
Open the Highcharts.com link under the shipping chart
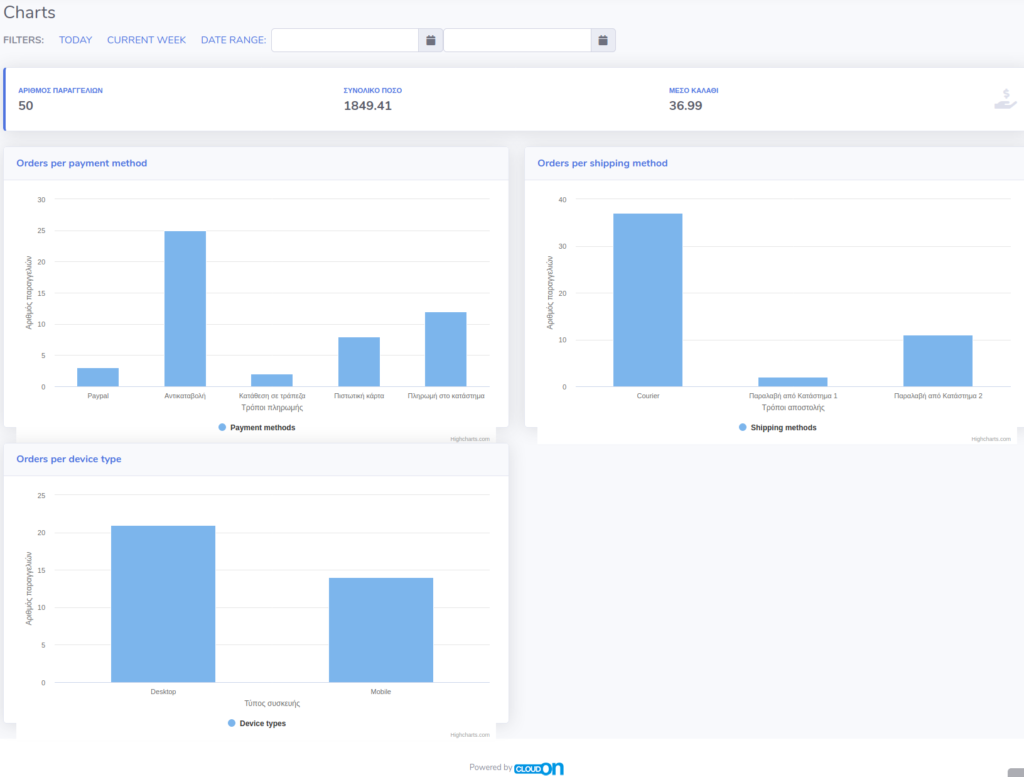coord(993,437)
